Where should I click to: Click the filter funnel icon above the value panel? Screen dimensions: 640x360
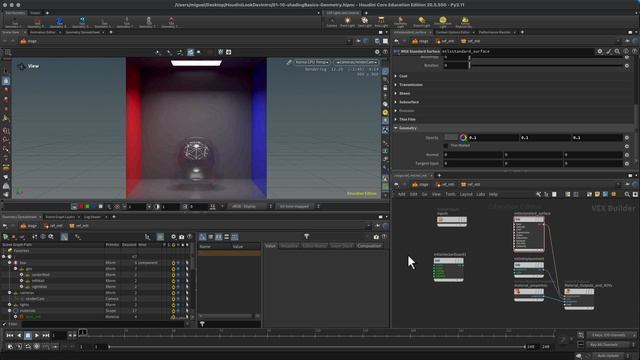[x=307, y=236]
